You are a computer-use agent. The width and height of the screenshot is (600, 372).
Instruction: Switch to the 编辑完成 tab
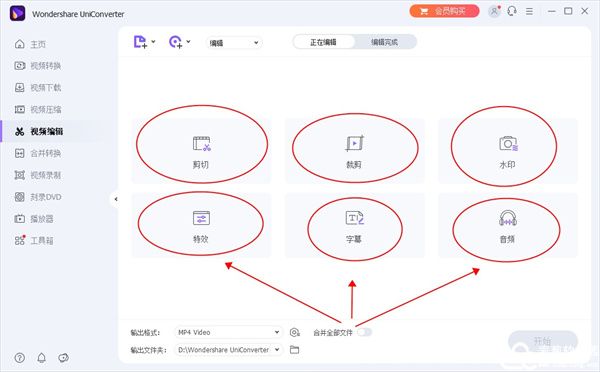coord(385,42)
